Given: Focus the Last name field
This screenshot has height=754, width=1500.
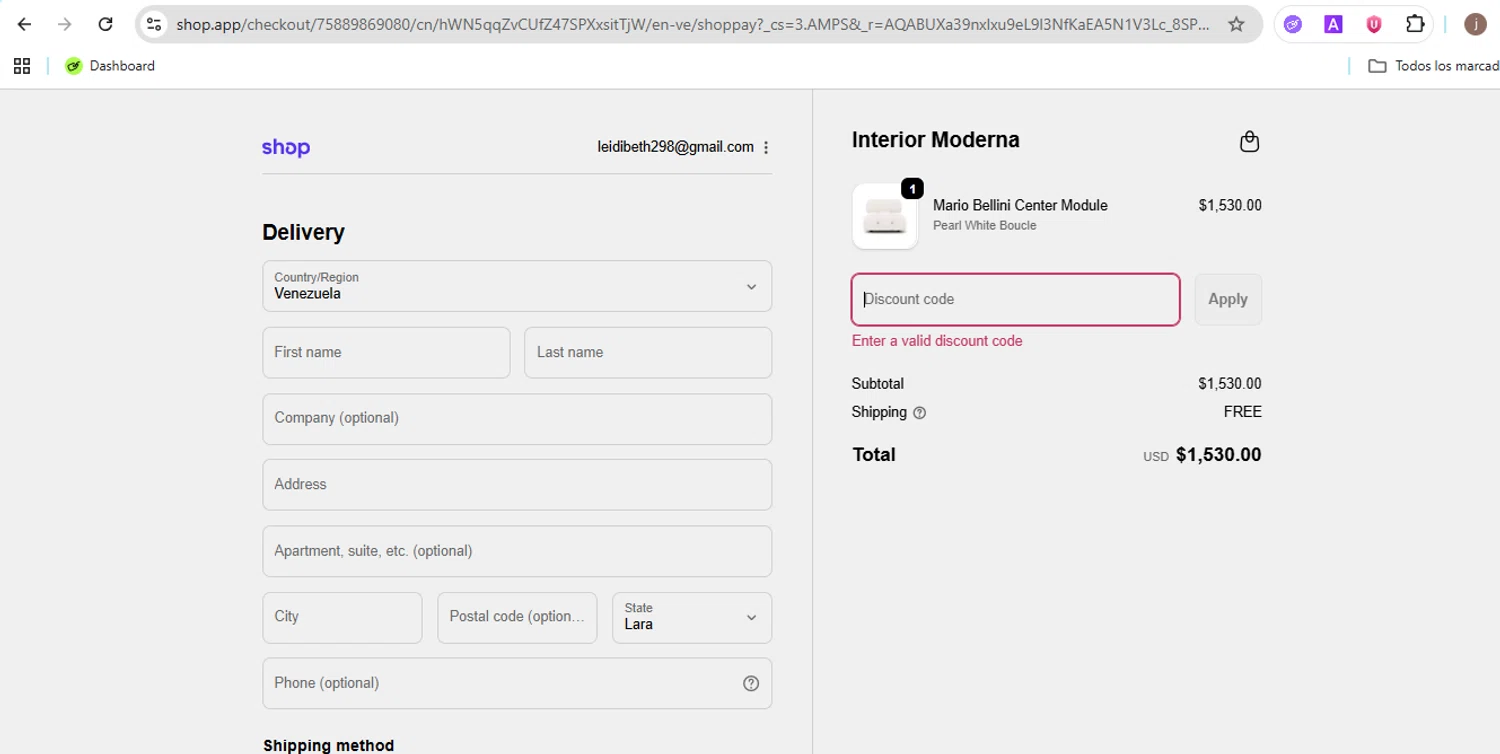Looking at the screenshot, I should [x=648, y=352].
